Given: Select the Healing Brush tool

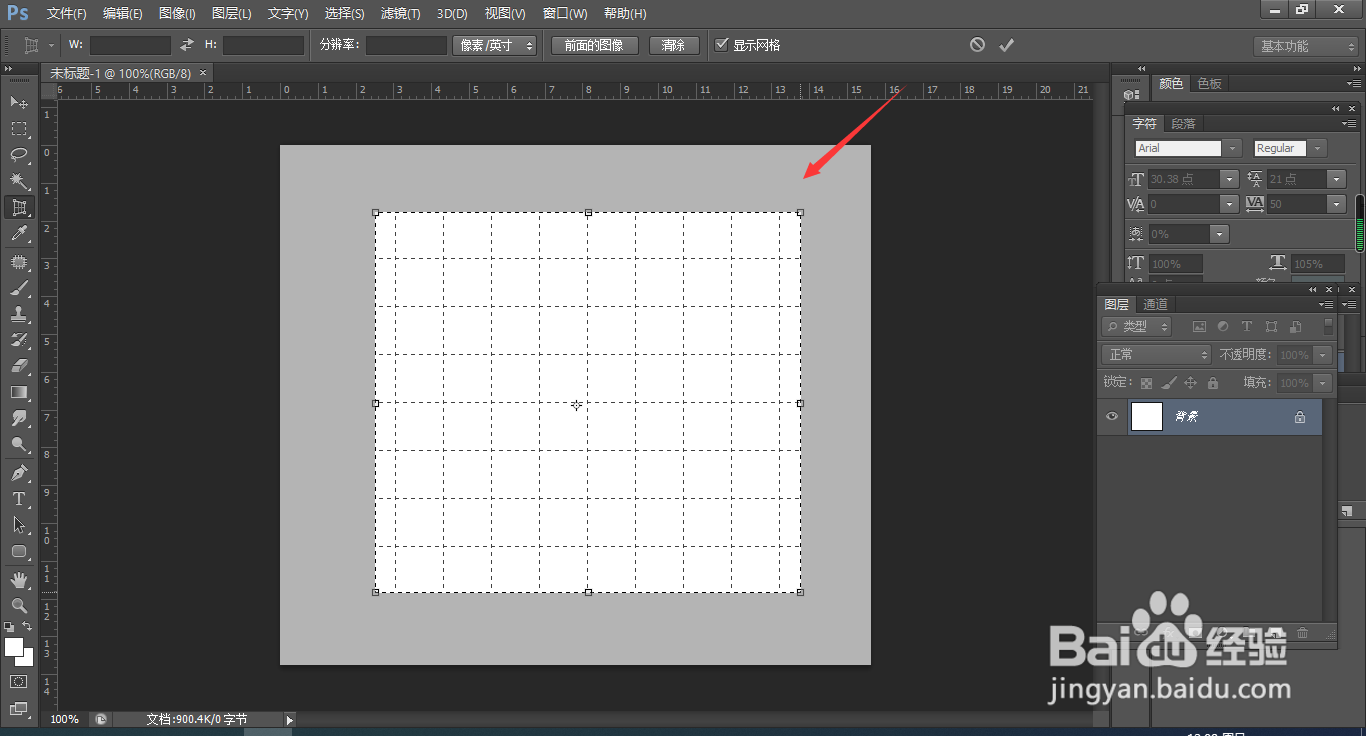Looking at the screenshot, I should point(19,262).
